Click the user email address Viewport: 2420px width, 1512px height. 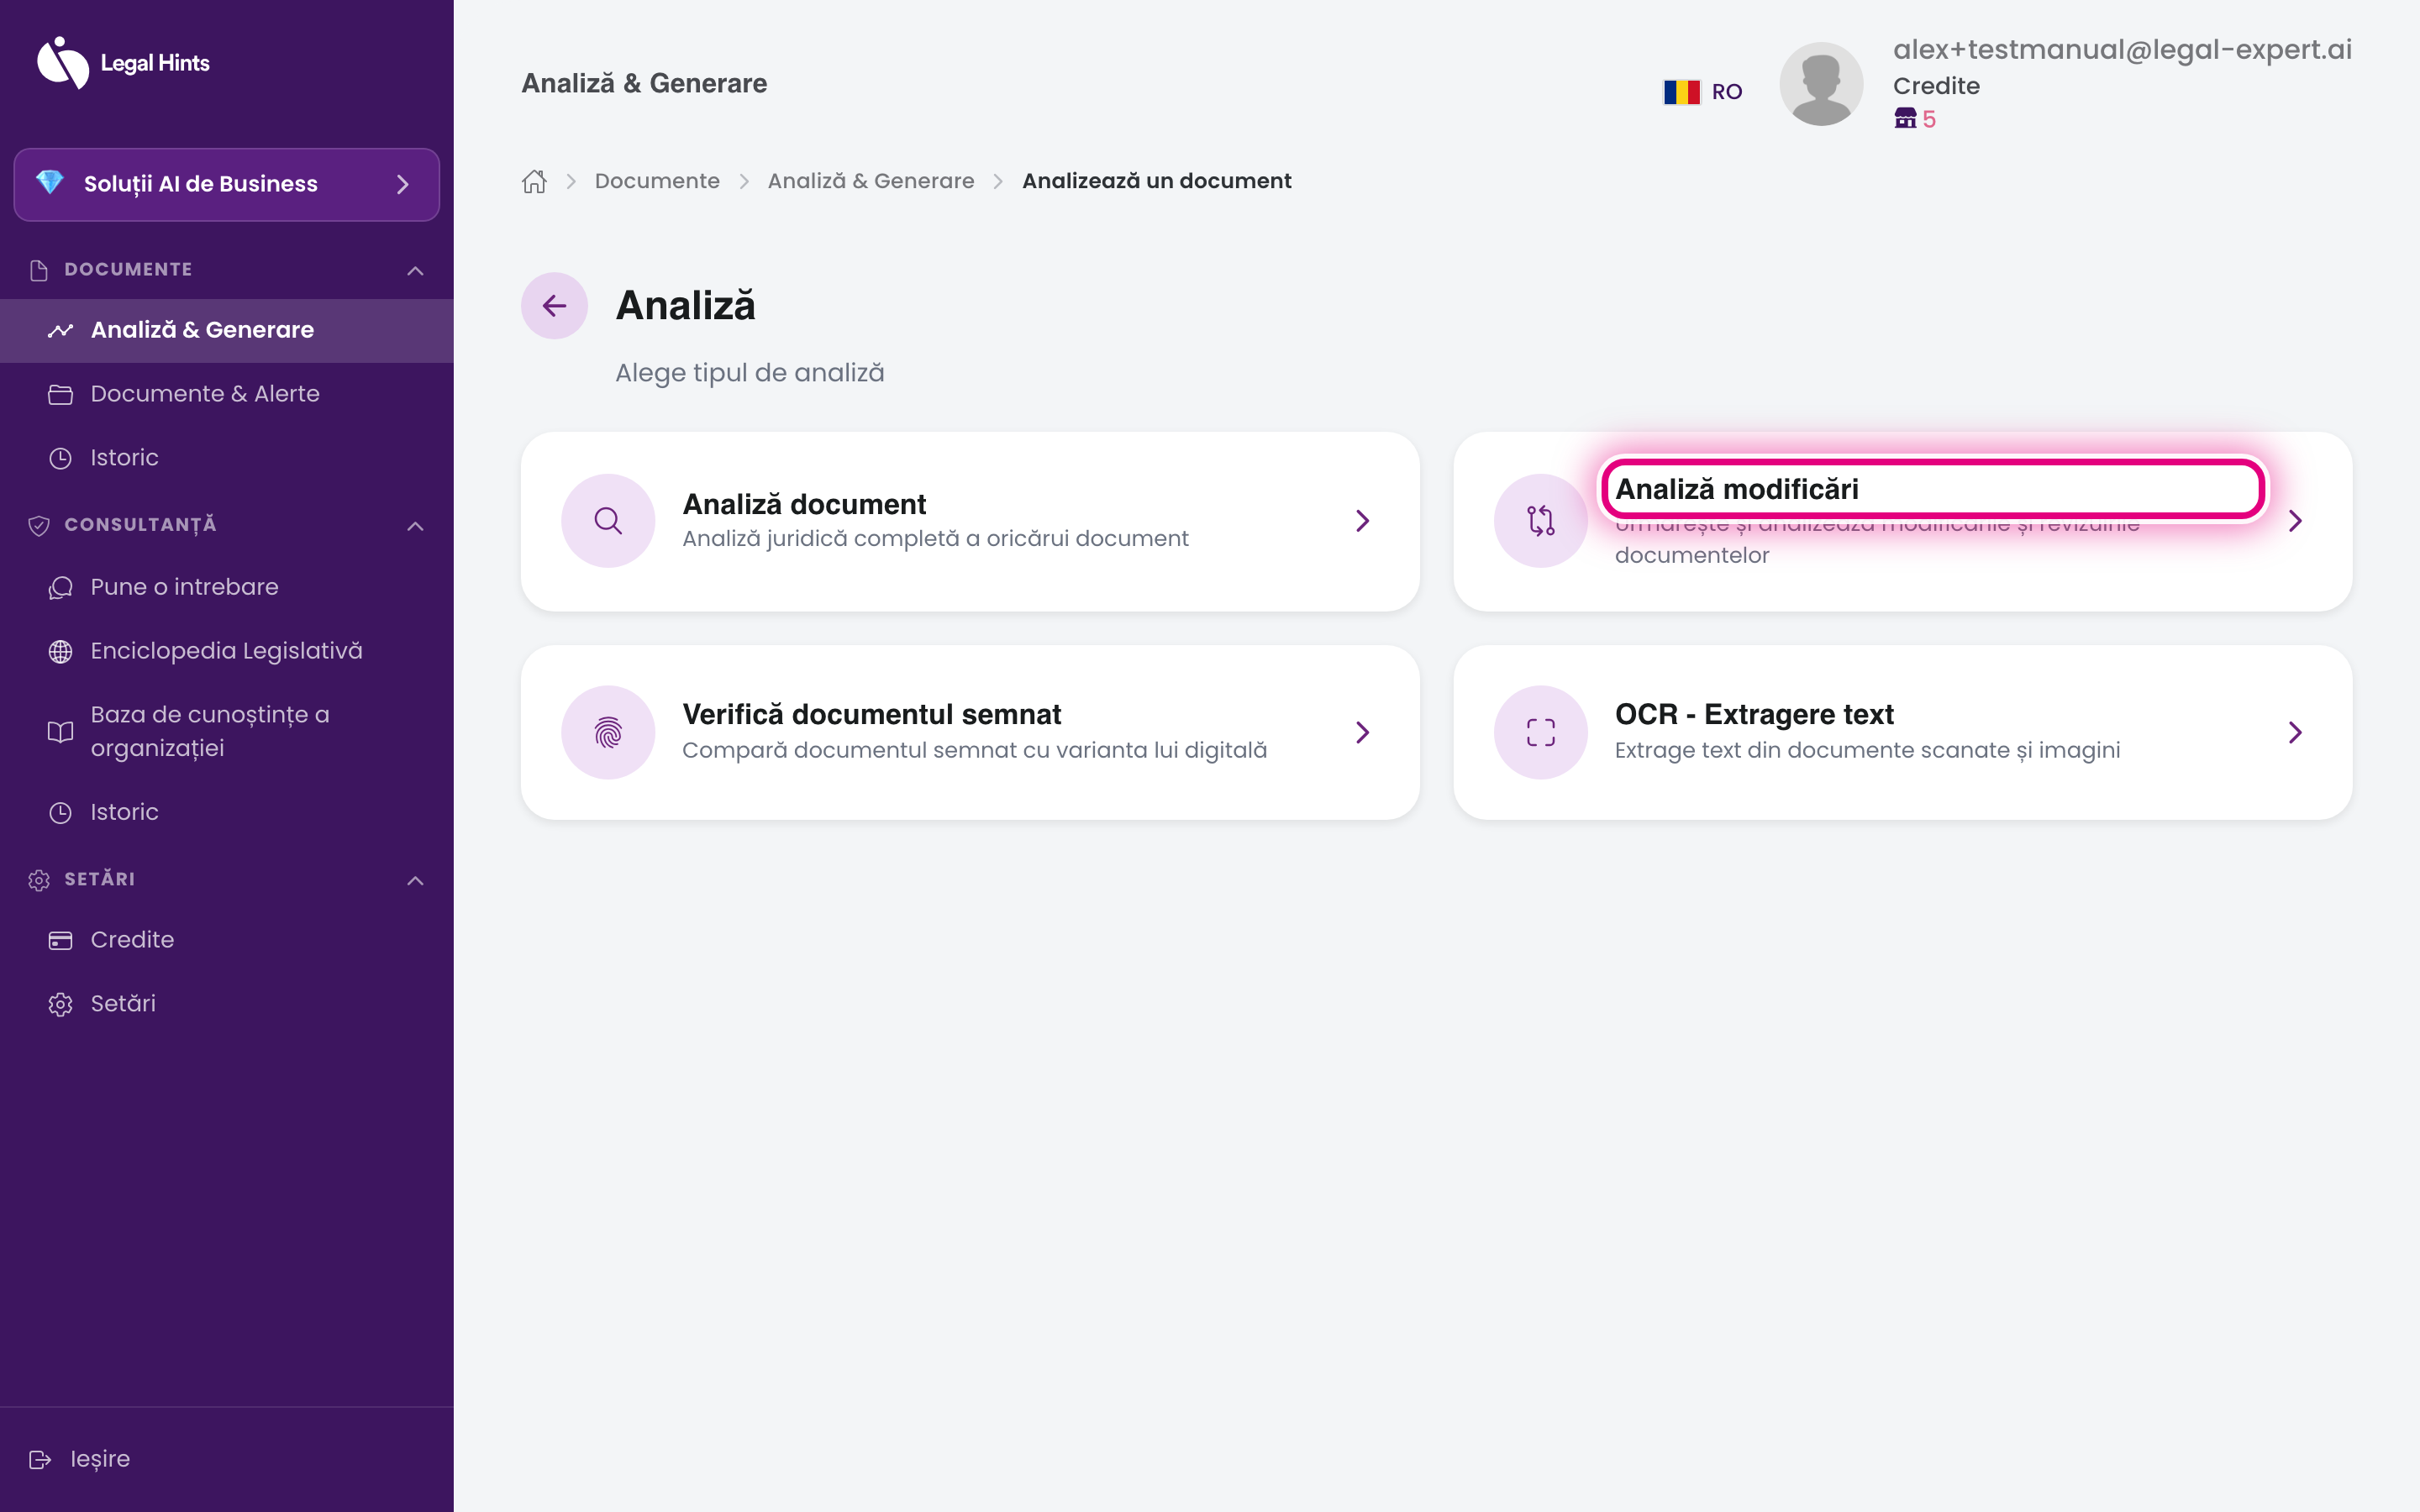[2122, 49]
